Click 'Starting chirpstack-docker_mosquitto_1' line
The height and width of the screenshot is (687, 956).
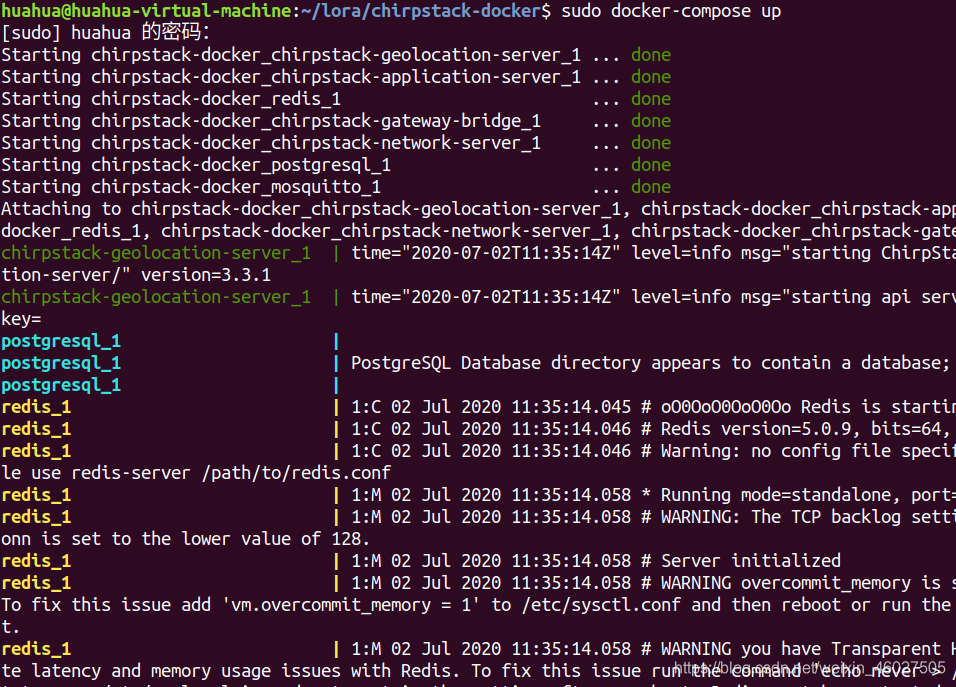tap(191, 187)
